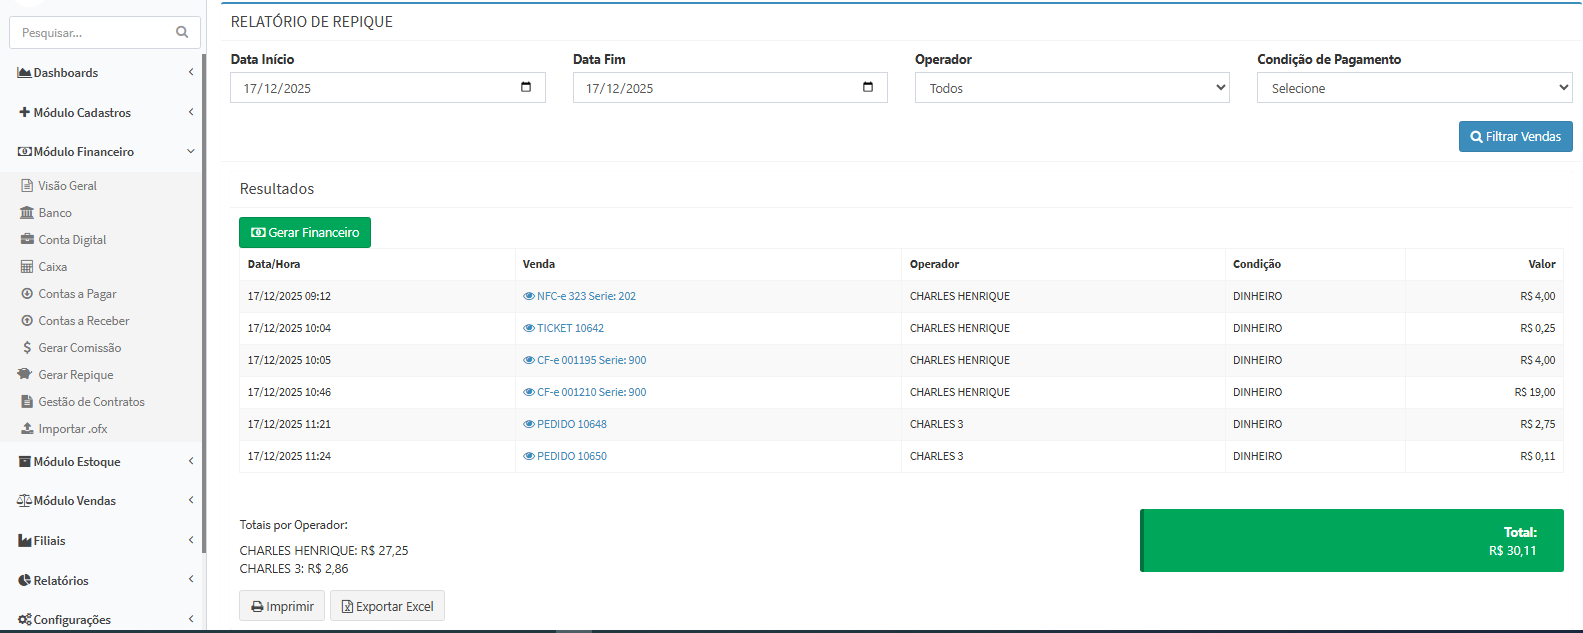Export results with Exportar Excel

(387, 606)
